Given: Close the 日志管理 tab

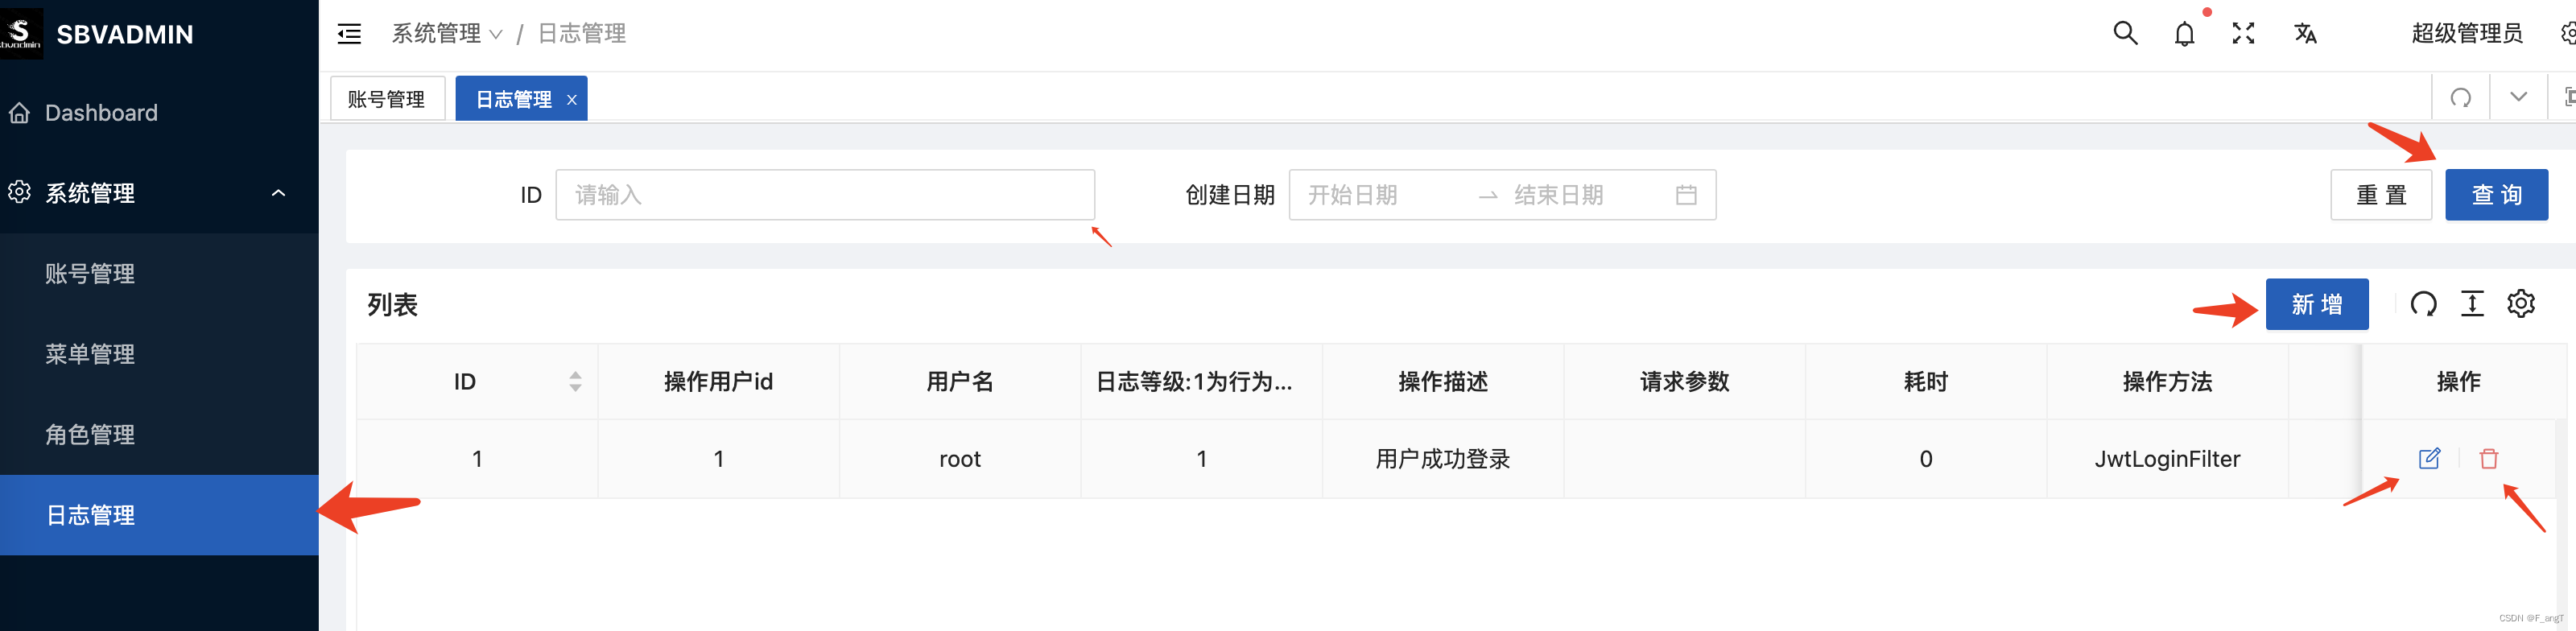Looking at the screenshot, I should click(572, 100).
